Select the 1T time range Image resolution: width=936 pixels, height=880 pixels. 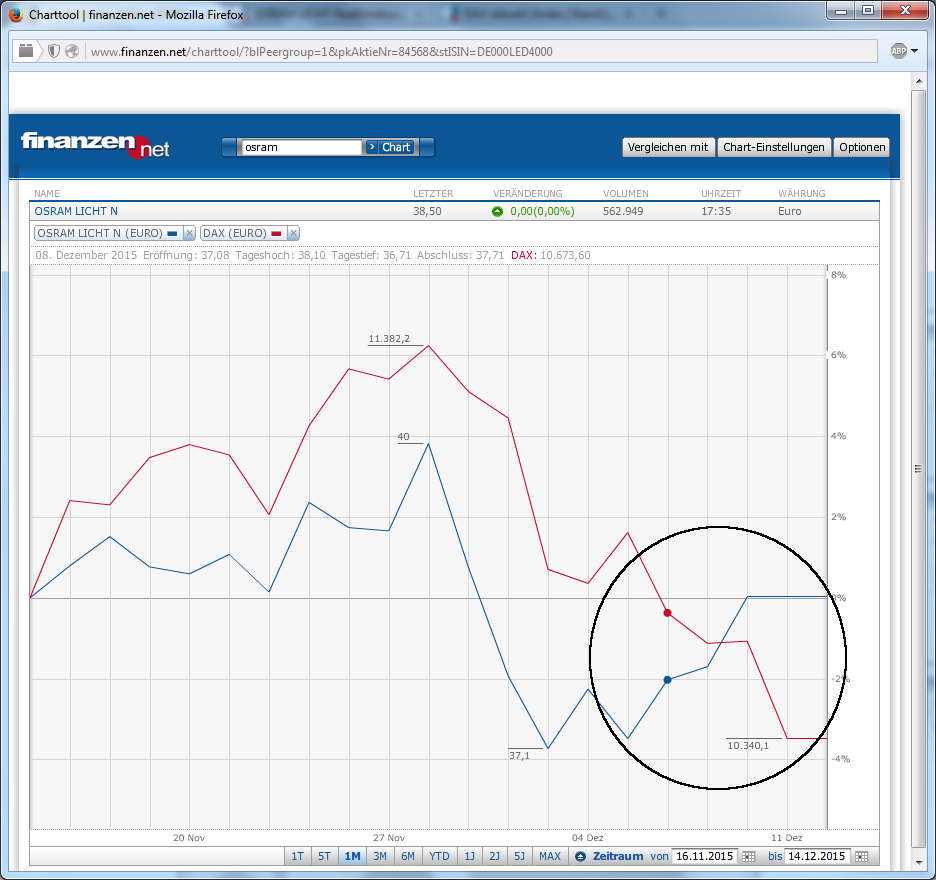point(297,857)
